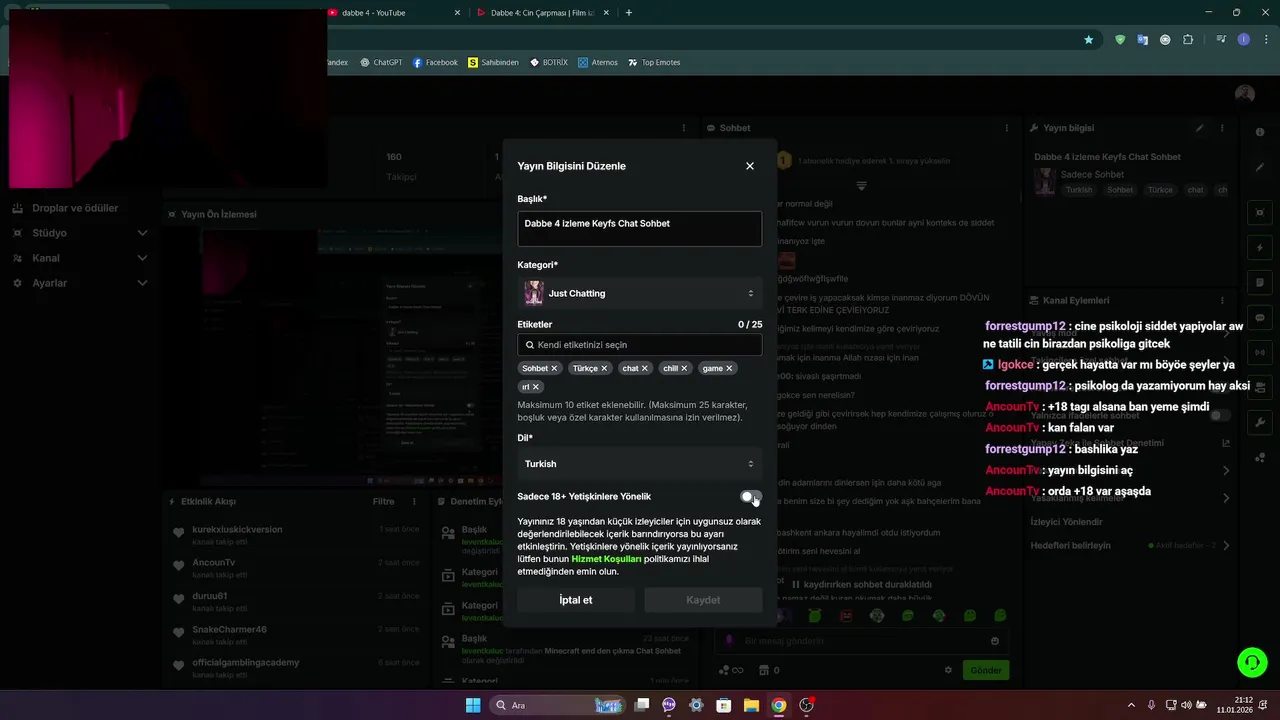
Task: Expand the Hedefleri belirleyin row chevron
Action: [1226, 546]
